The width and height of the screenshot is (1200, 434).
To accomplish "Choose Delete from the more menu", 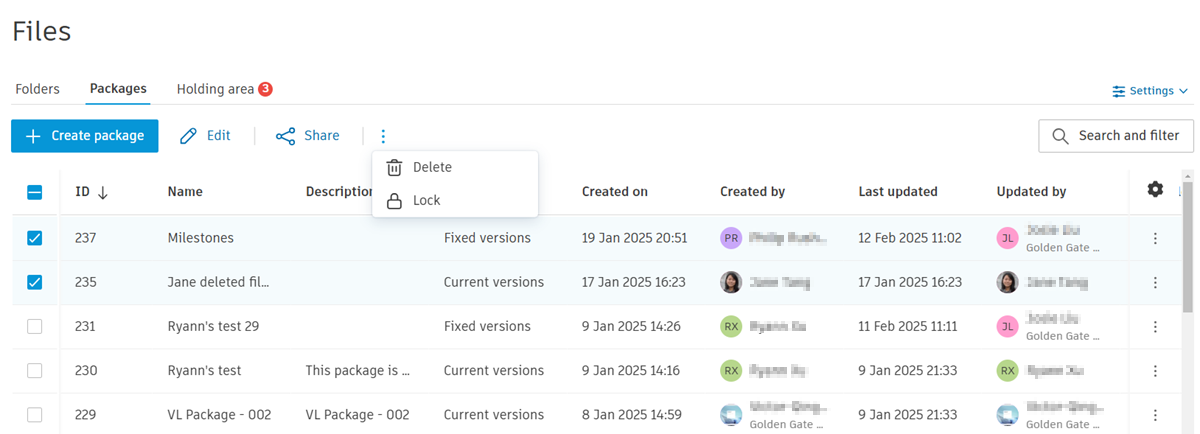I will (432, 167).
